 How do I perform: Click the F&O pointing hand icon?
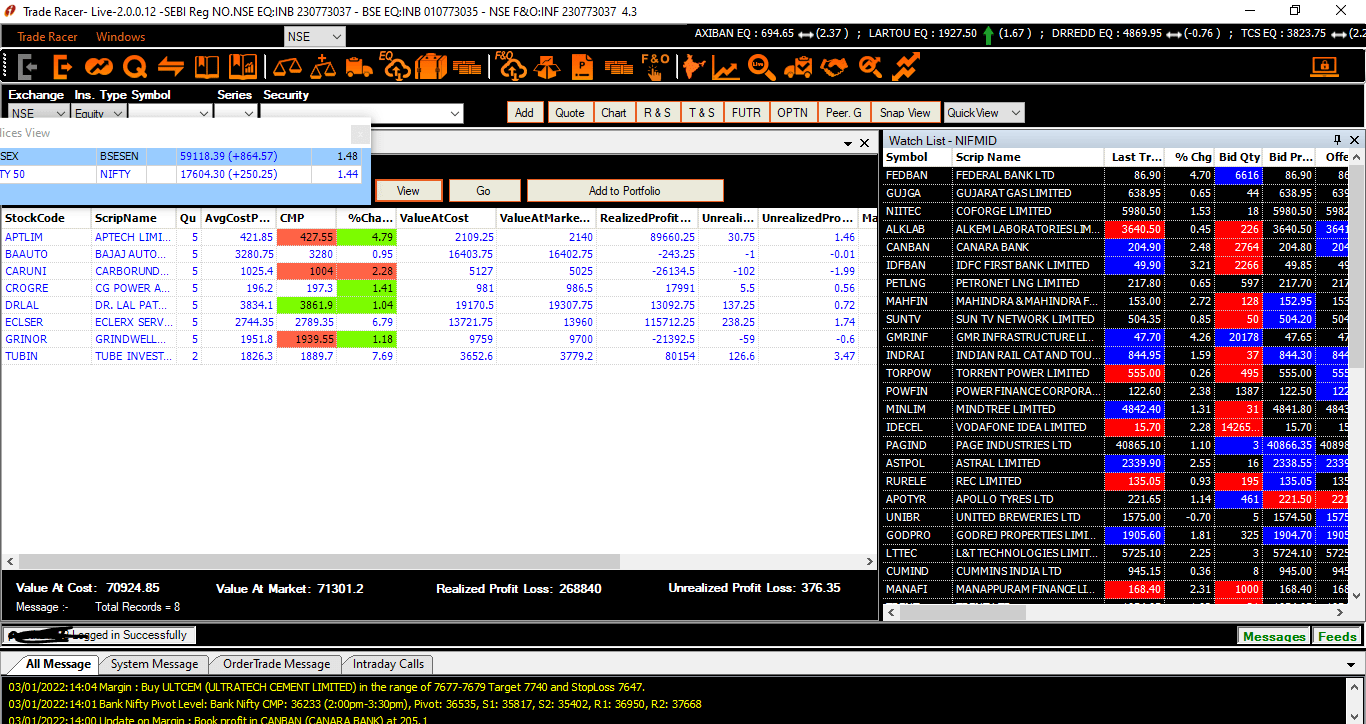pos(655,66)
